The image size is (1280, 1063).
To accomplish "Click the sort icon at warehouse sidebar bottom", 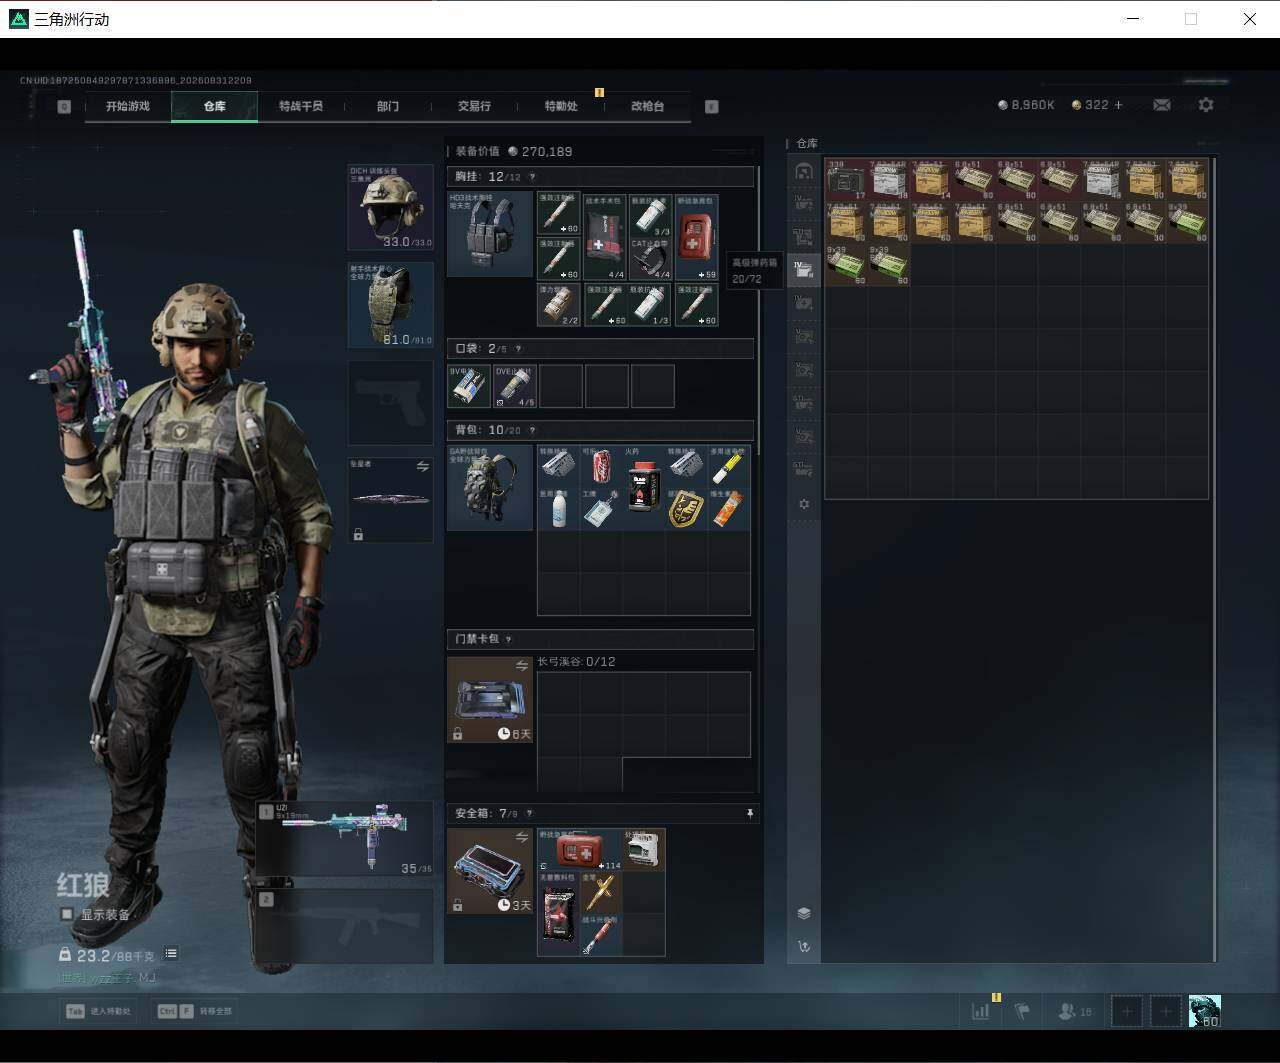I will tap(803, 946).
